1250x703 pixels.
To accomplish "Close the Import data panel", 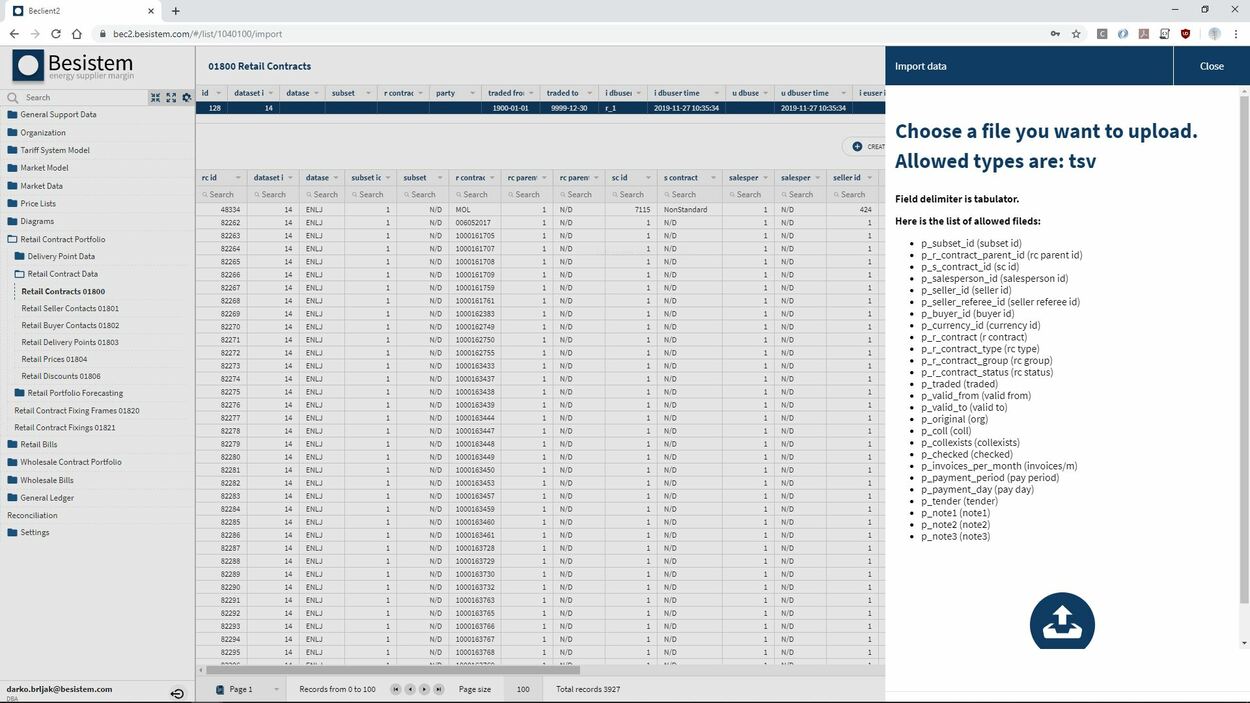I will pos(1211,65).
